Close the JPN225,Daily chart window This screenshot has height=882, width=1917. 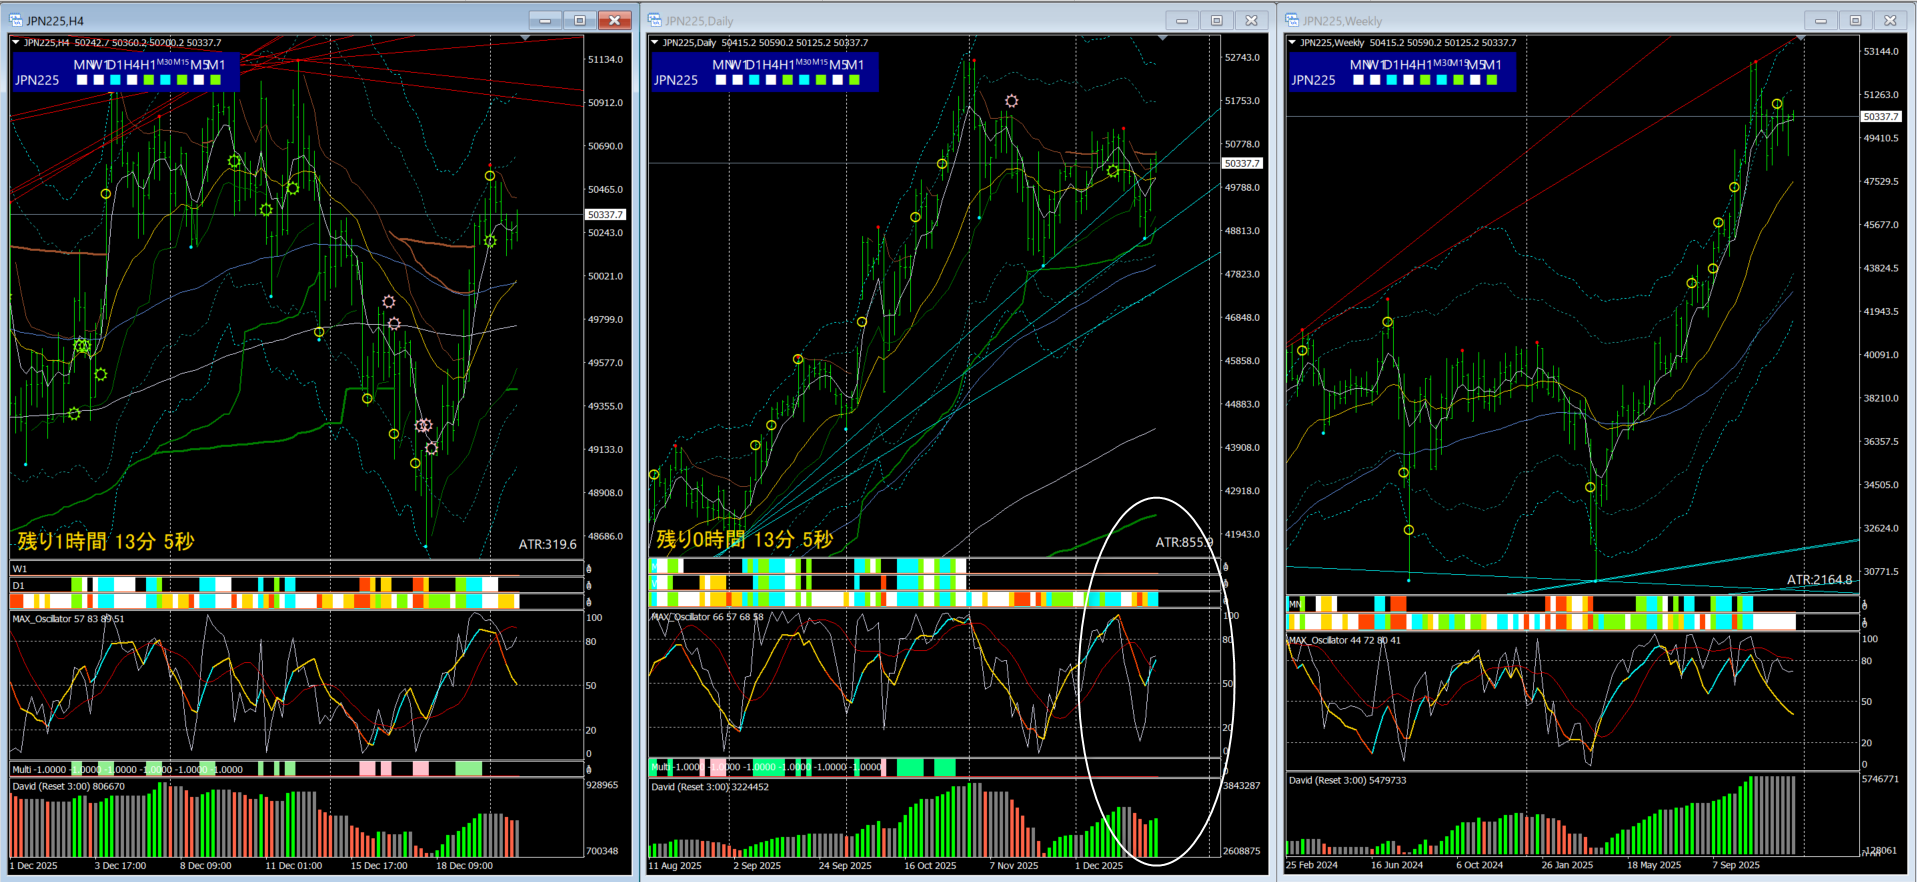1252,20
